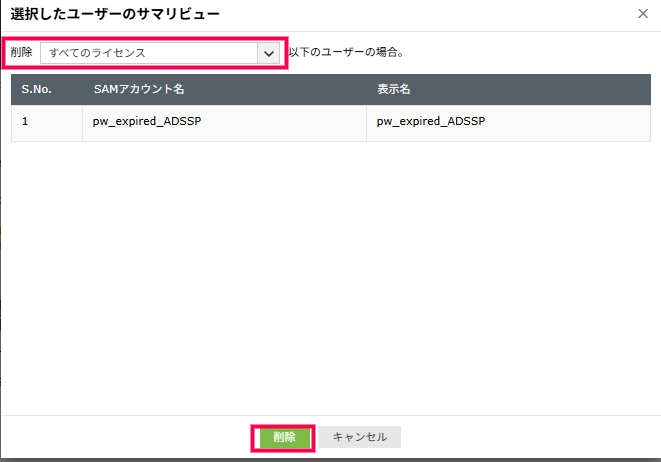Click the SAMアカウント名 column header
Screen dimensions: 661x462
click(139, 89)
